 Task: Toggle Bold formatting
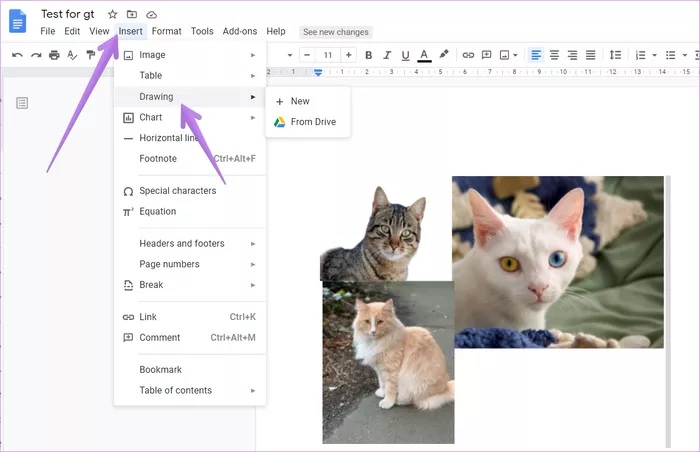pyautogui.click(x=368, y=55)
